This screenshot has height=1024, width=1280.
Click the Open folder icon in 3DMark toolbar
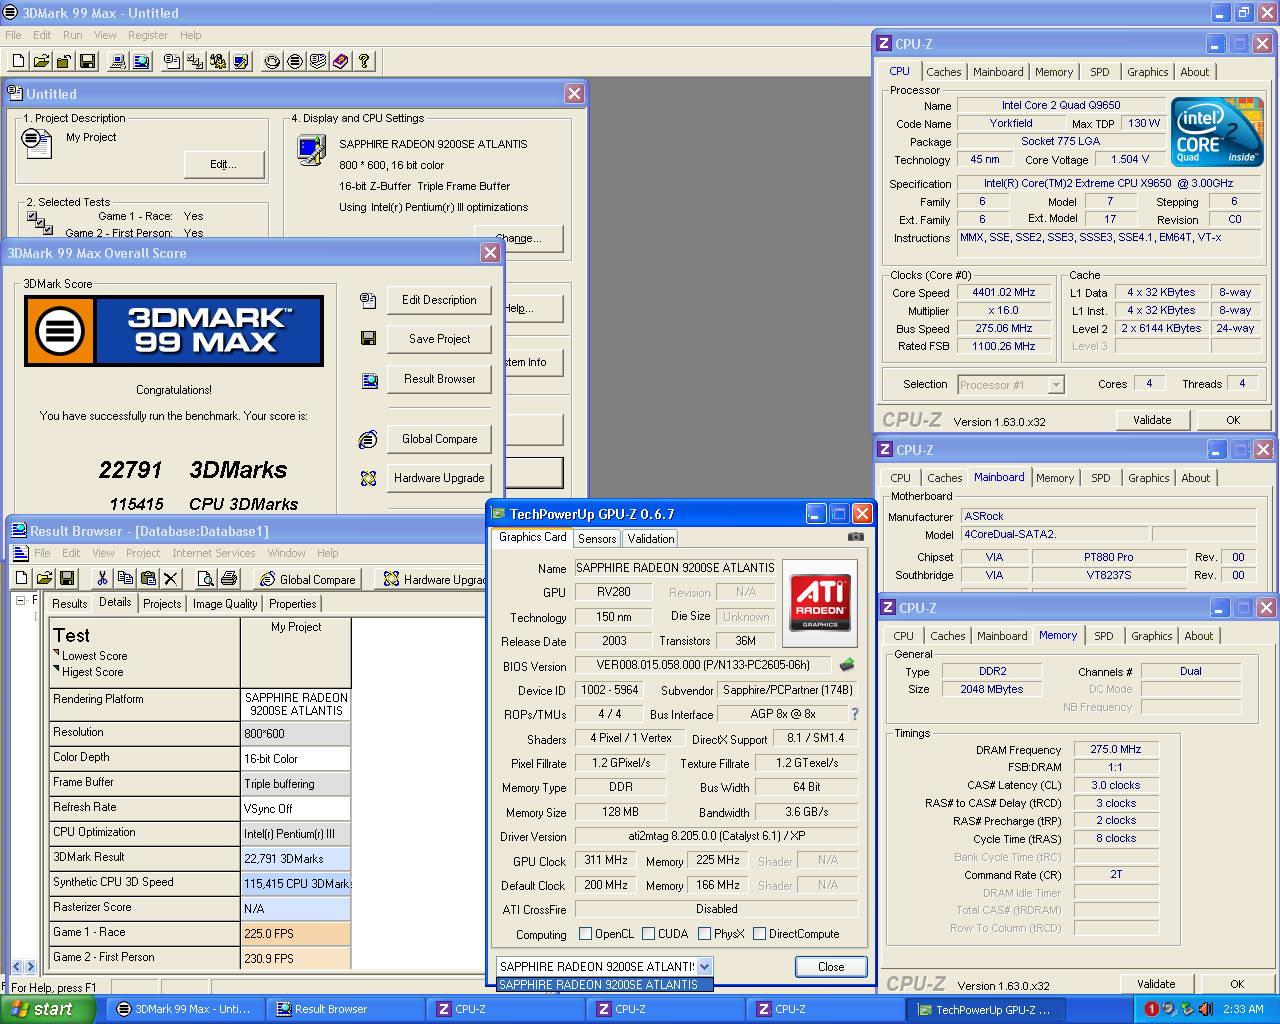pos(41,61)
